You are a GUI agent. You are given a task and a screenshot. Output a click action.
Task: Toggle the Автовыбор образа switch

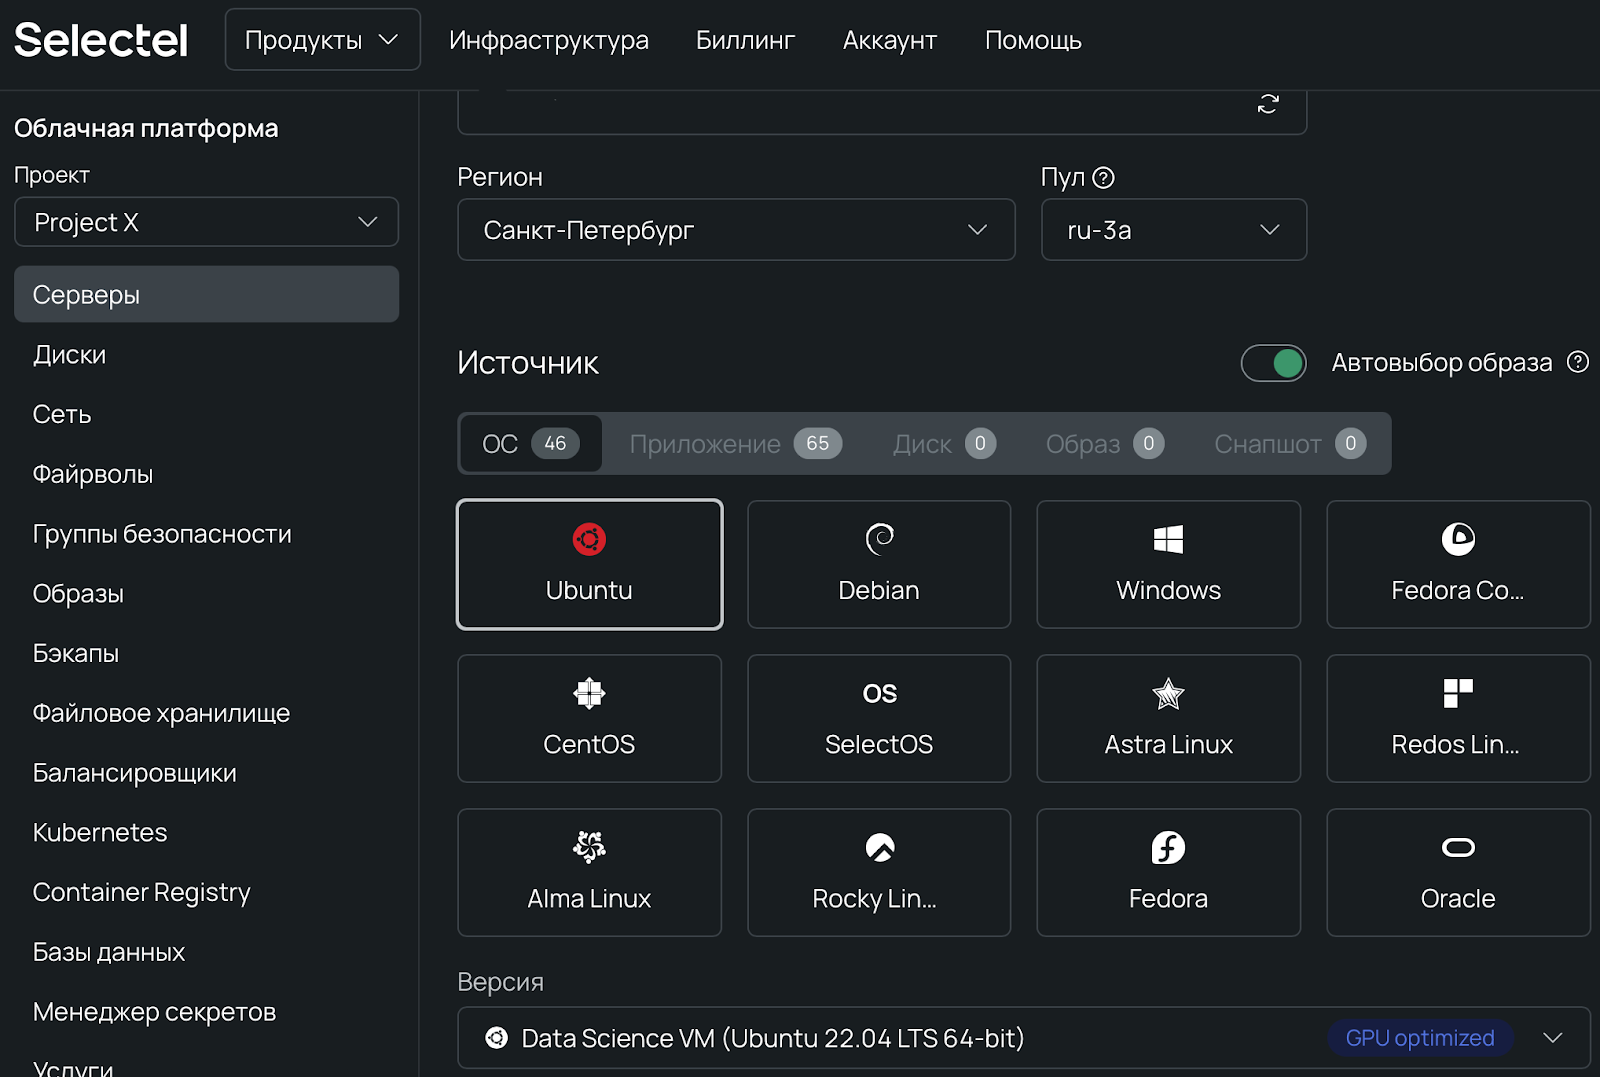point(1273,363)
